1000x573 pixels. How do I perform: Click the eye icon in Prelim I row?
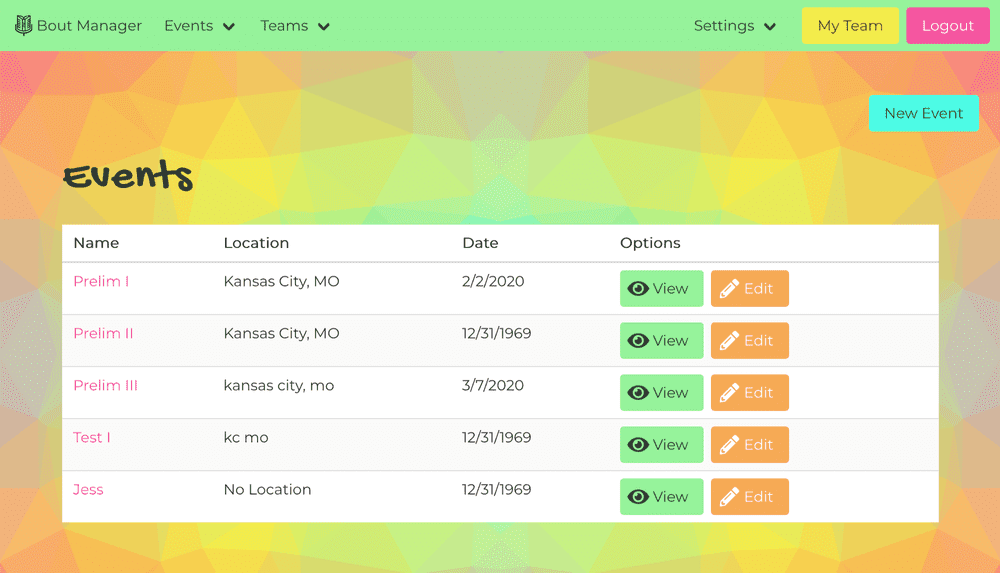(638, 289)
